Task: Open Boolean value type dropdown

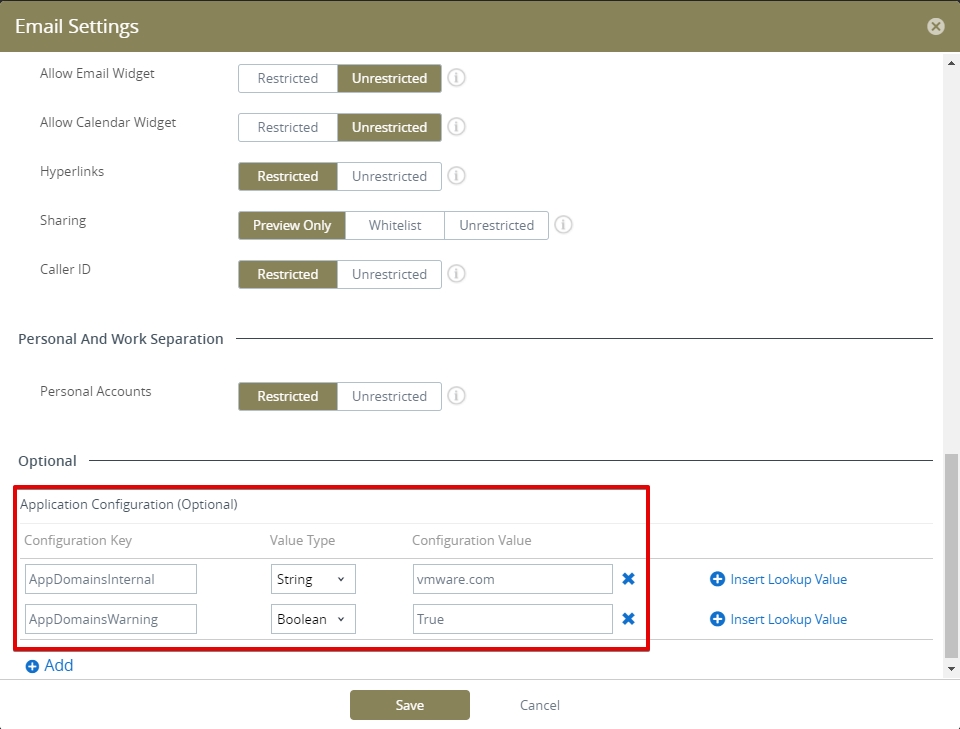Action: 313,619
